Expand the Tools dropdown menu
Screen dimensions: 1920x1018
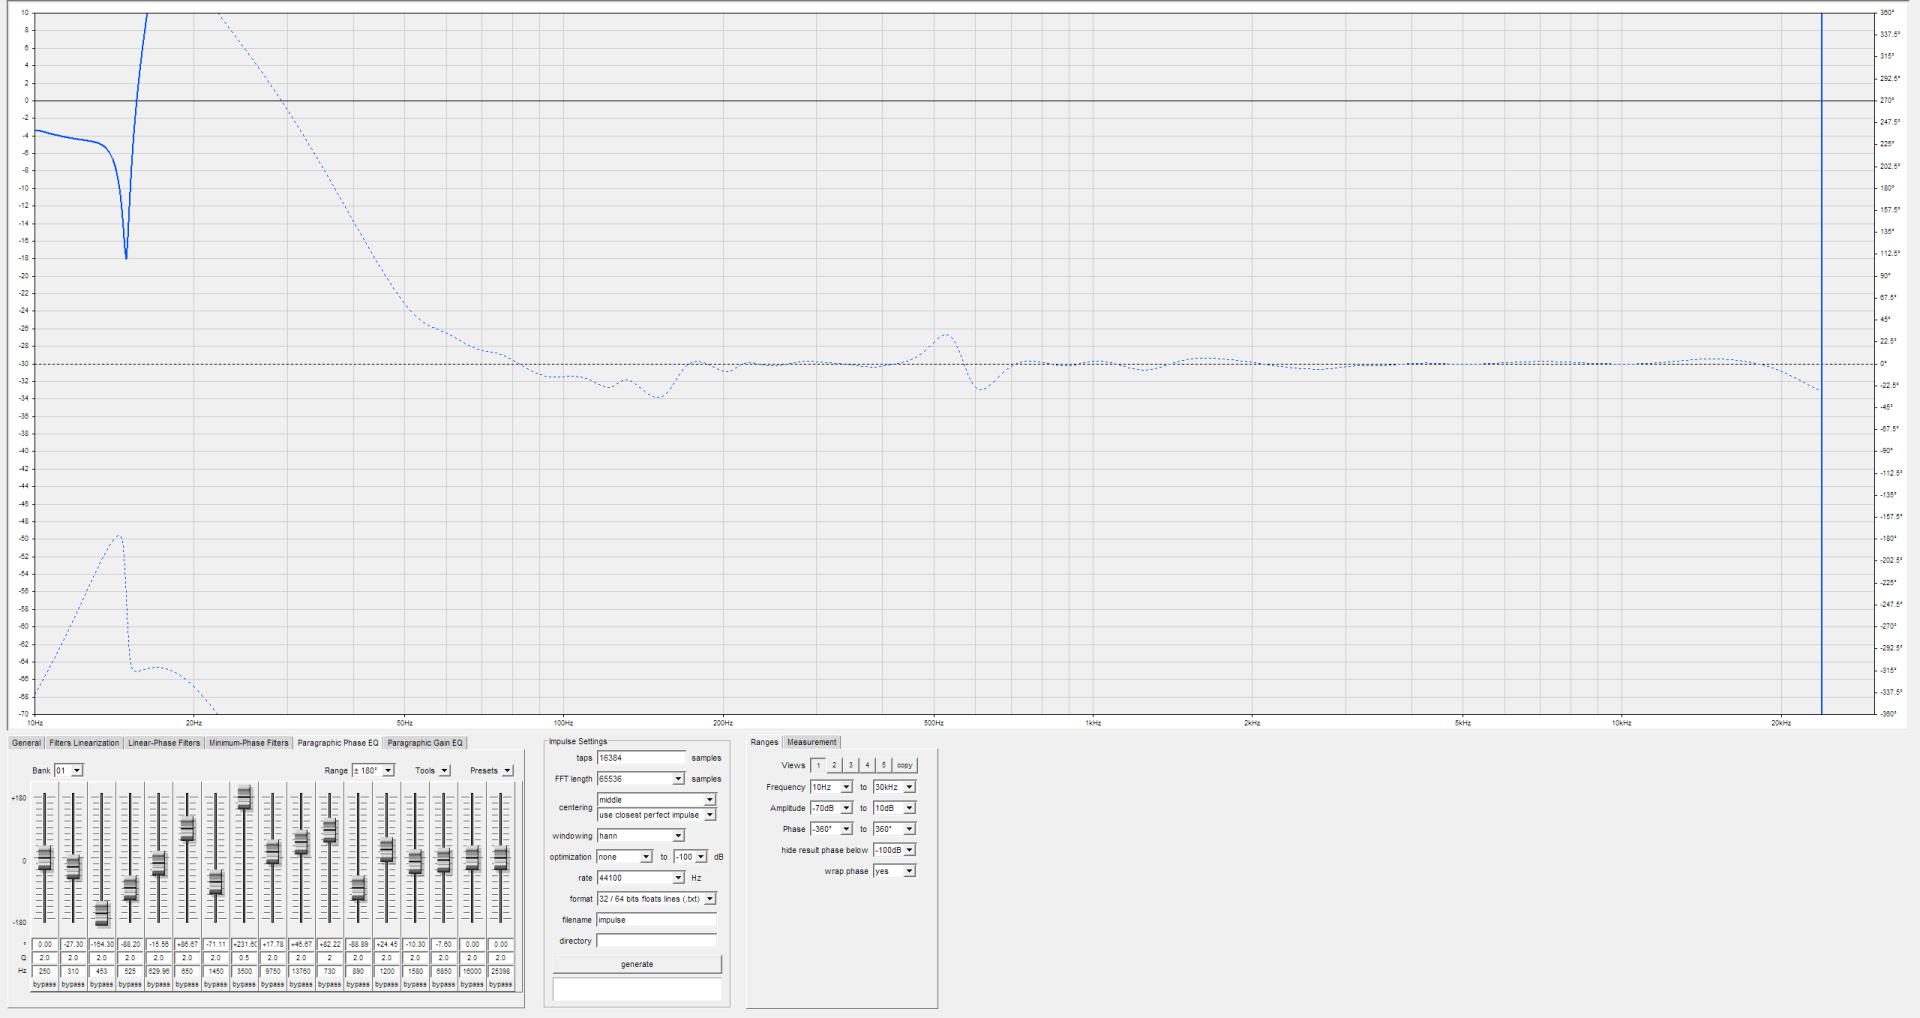coord(445,771)
